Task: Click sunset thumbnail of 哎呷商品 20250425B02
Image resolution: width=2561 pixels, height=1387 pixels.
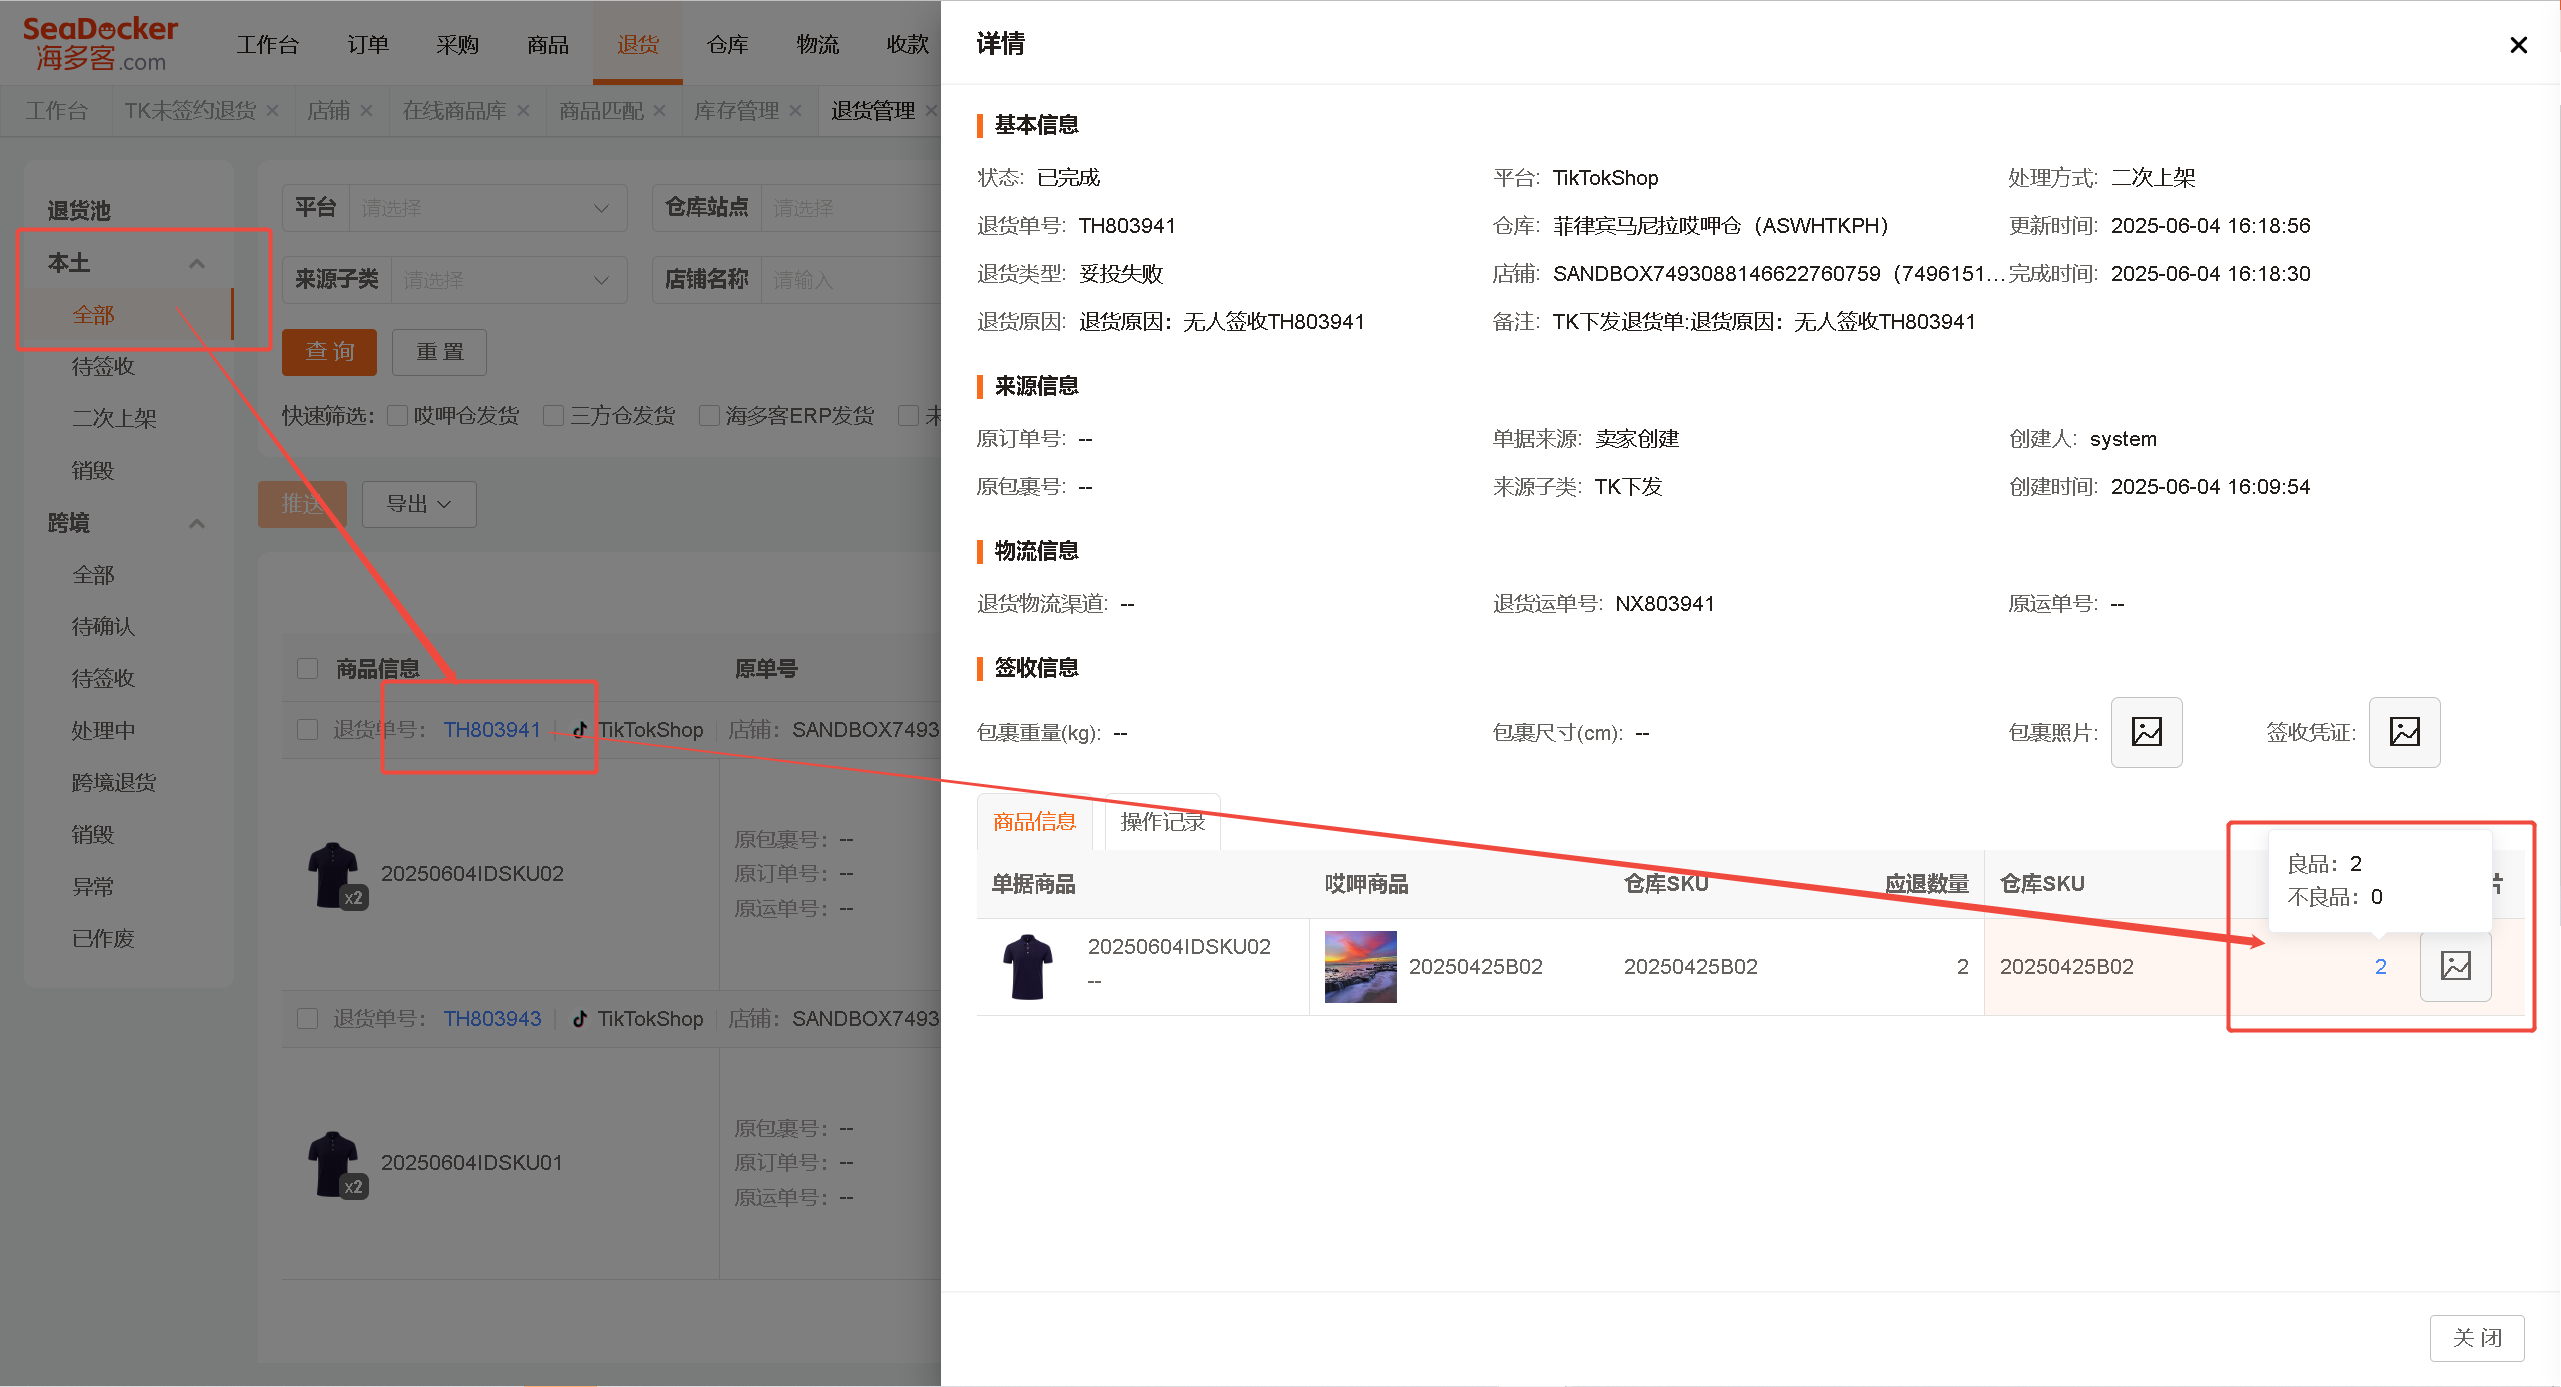Action: coord(1360,966)
